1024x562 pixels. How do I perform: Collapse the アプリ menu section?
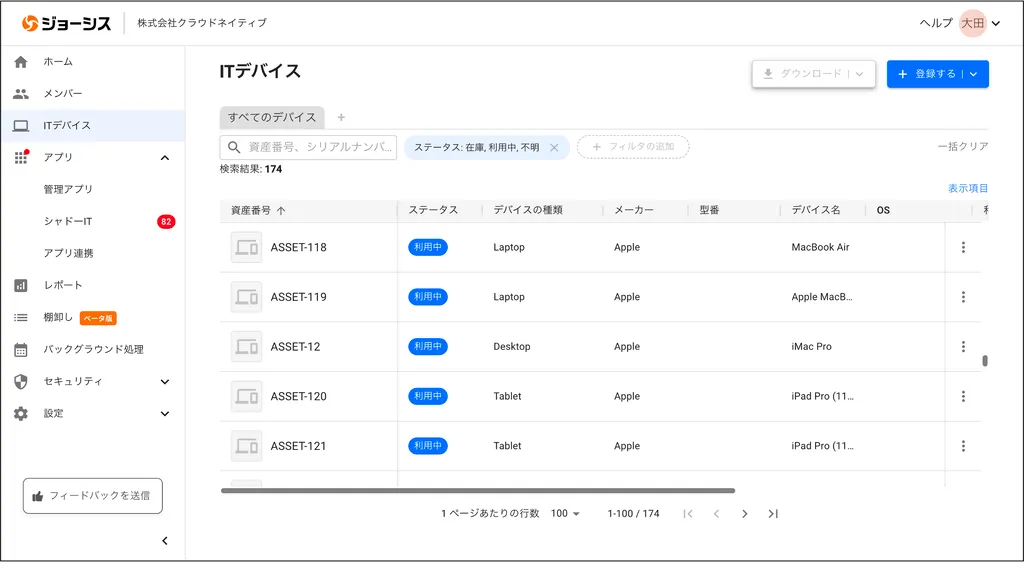coord(165,157)
